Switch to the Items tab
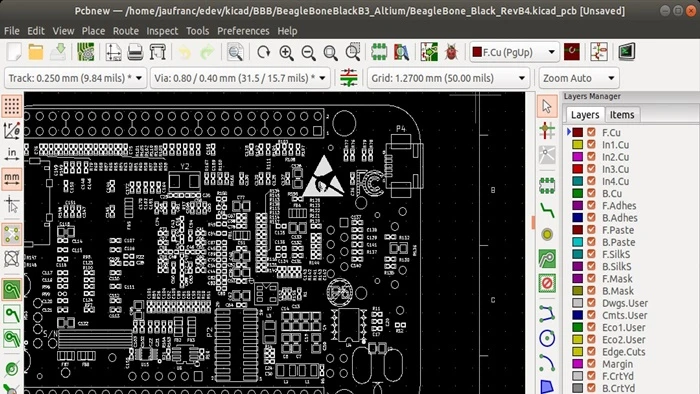700x394 pixels. tap(622, 115)
